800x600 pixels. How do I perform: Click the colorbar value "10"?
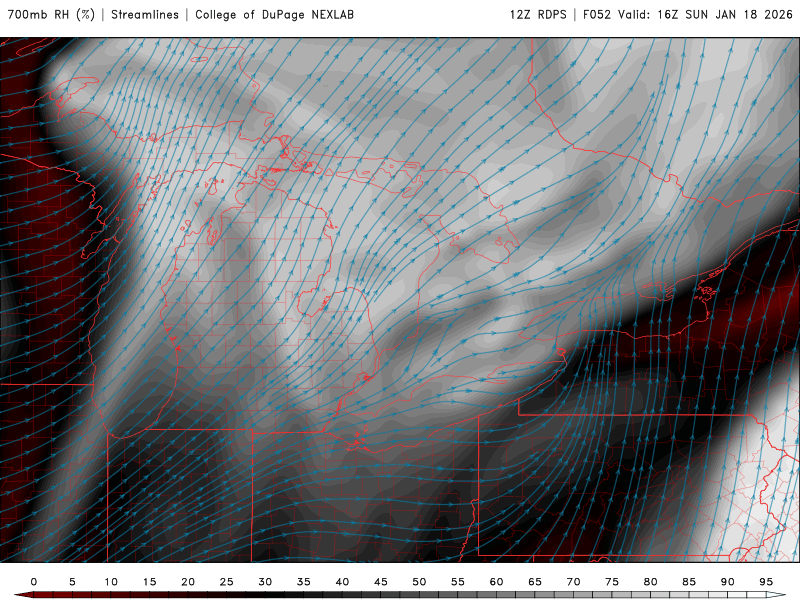[111, 582]
